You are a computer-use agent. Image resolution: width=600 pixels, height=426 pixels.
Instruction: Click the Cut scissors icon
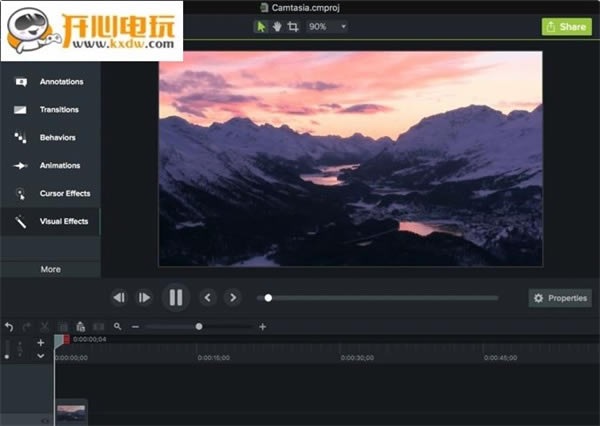point(44,327)
